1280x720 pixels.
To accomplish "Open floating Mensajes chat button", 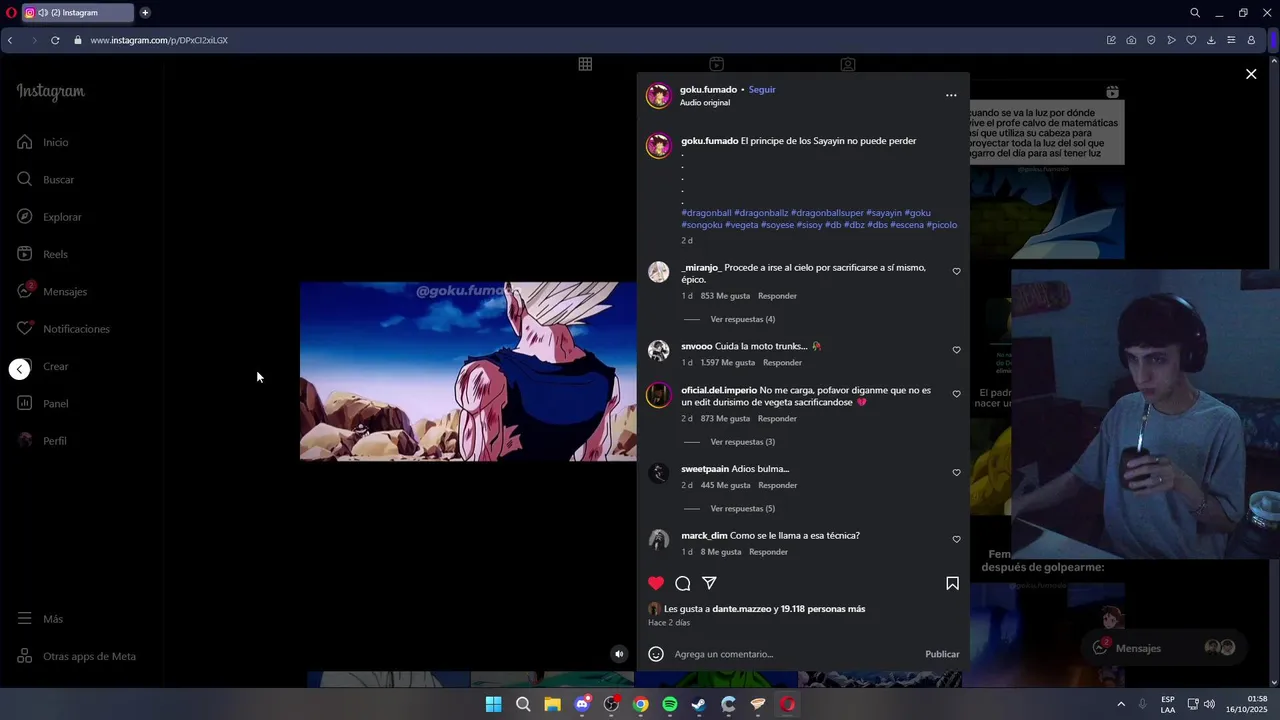I will pyautogui.click(x=1165, y=648).
